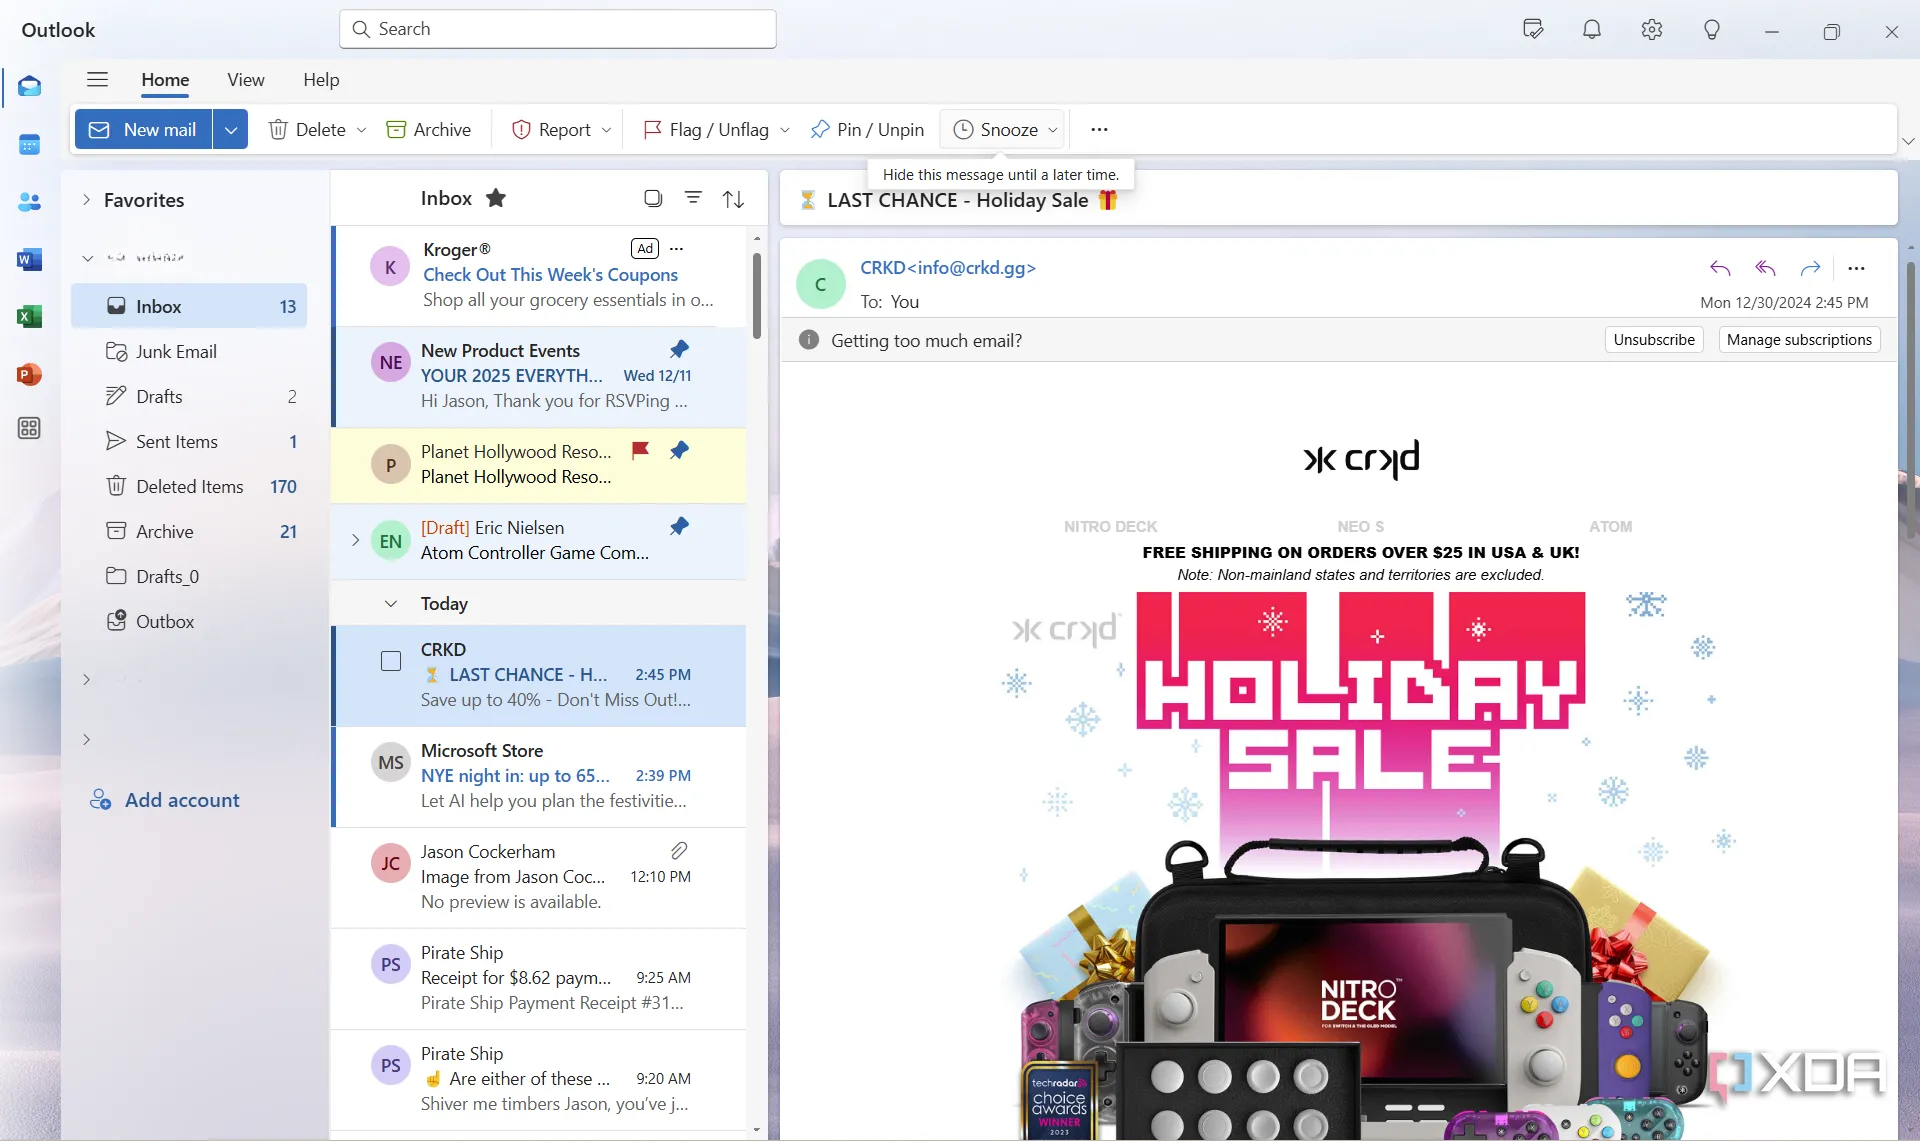Image resolution: width=1920 pixels, height=1141 pixels.
Task: Open the Help tab
Action: [321, 80]
